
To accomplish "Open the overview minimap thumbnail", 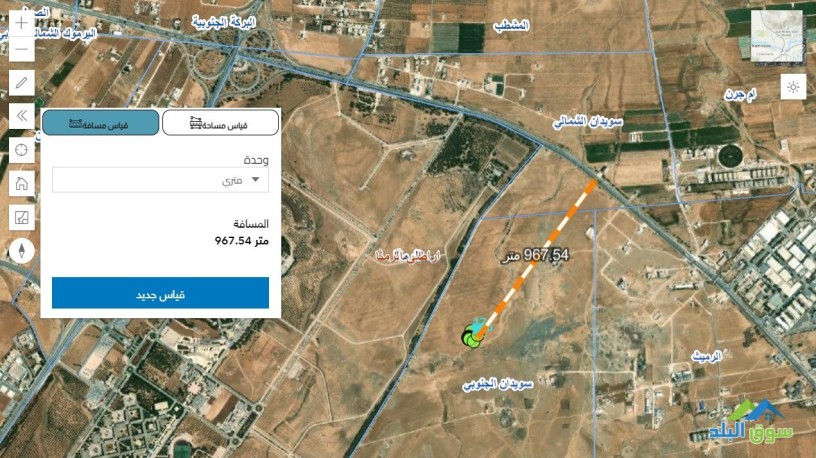I will point(777,36).
